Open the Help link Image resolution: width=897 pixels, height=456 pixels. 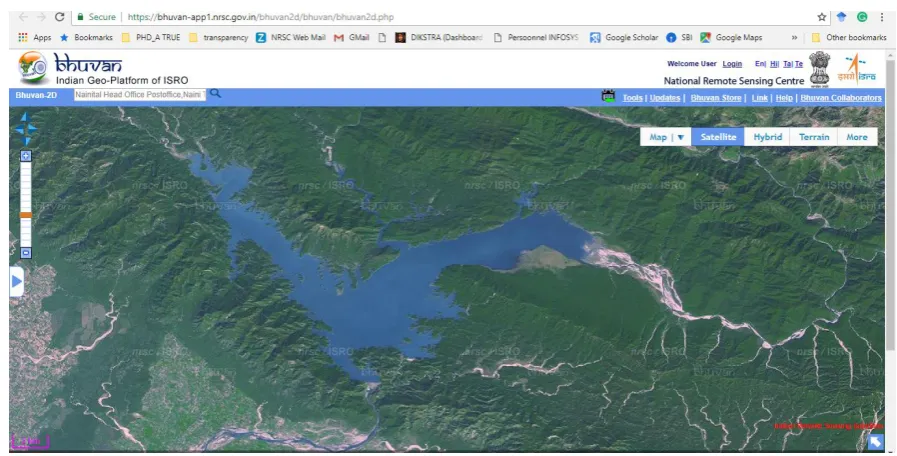click(x=784, y=98)
